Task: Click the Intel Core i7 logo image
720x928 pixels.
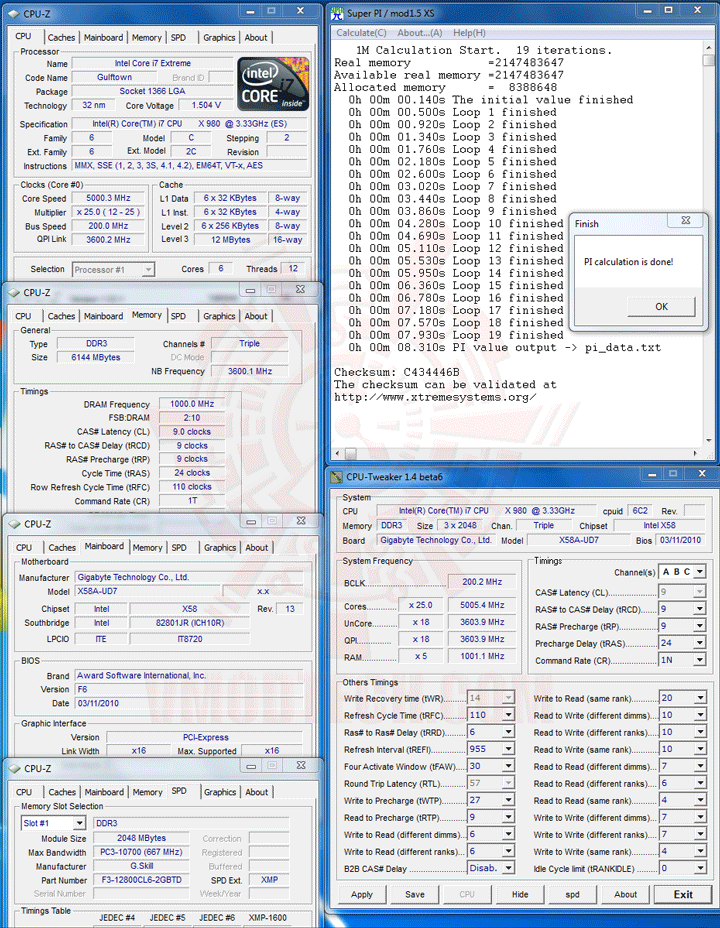Action: click(273, 84)
